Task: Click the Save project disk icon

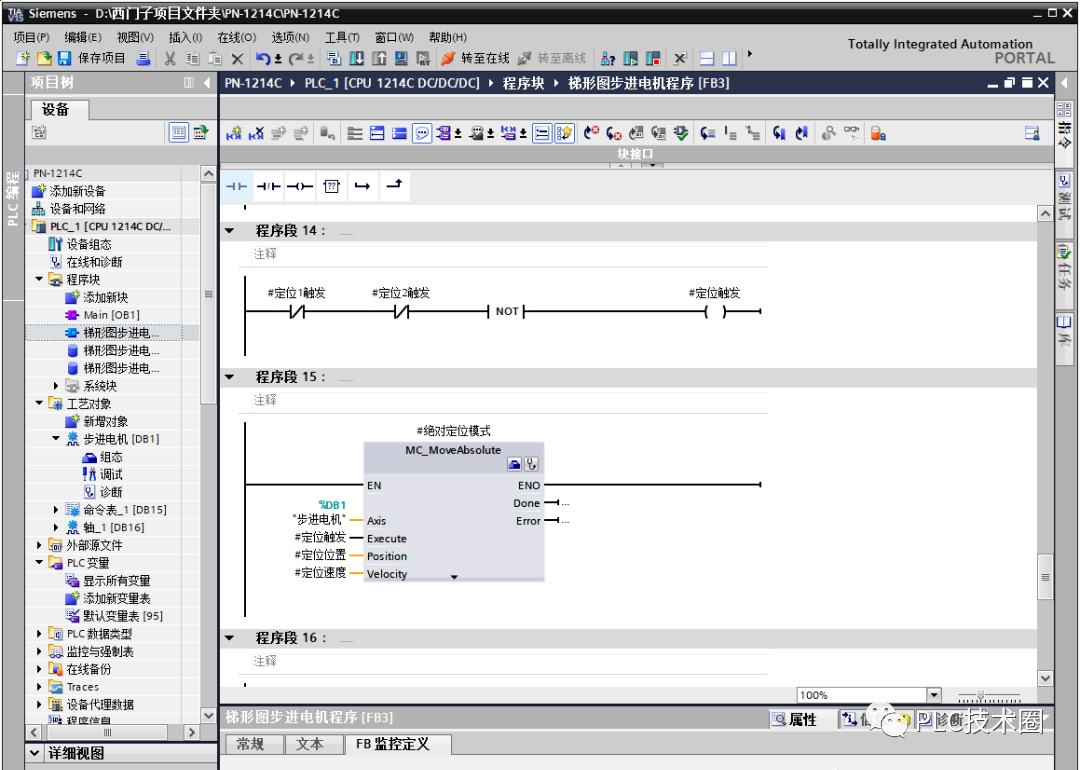Action: [65, 59]
